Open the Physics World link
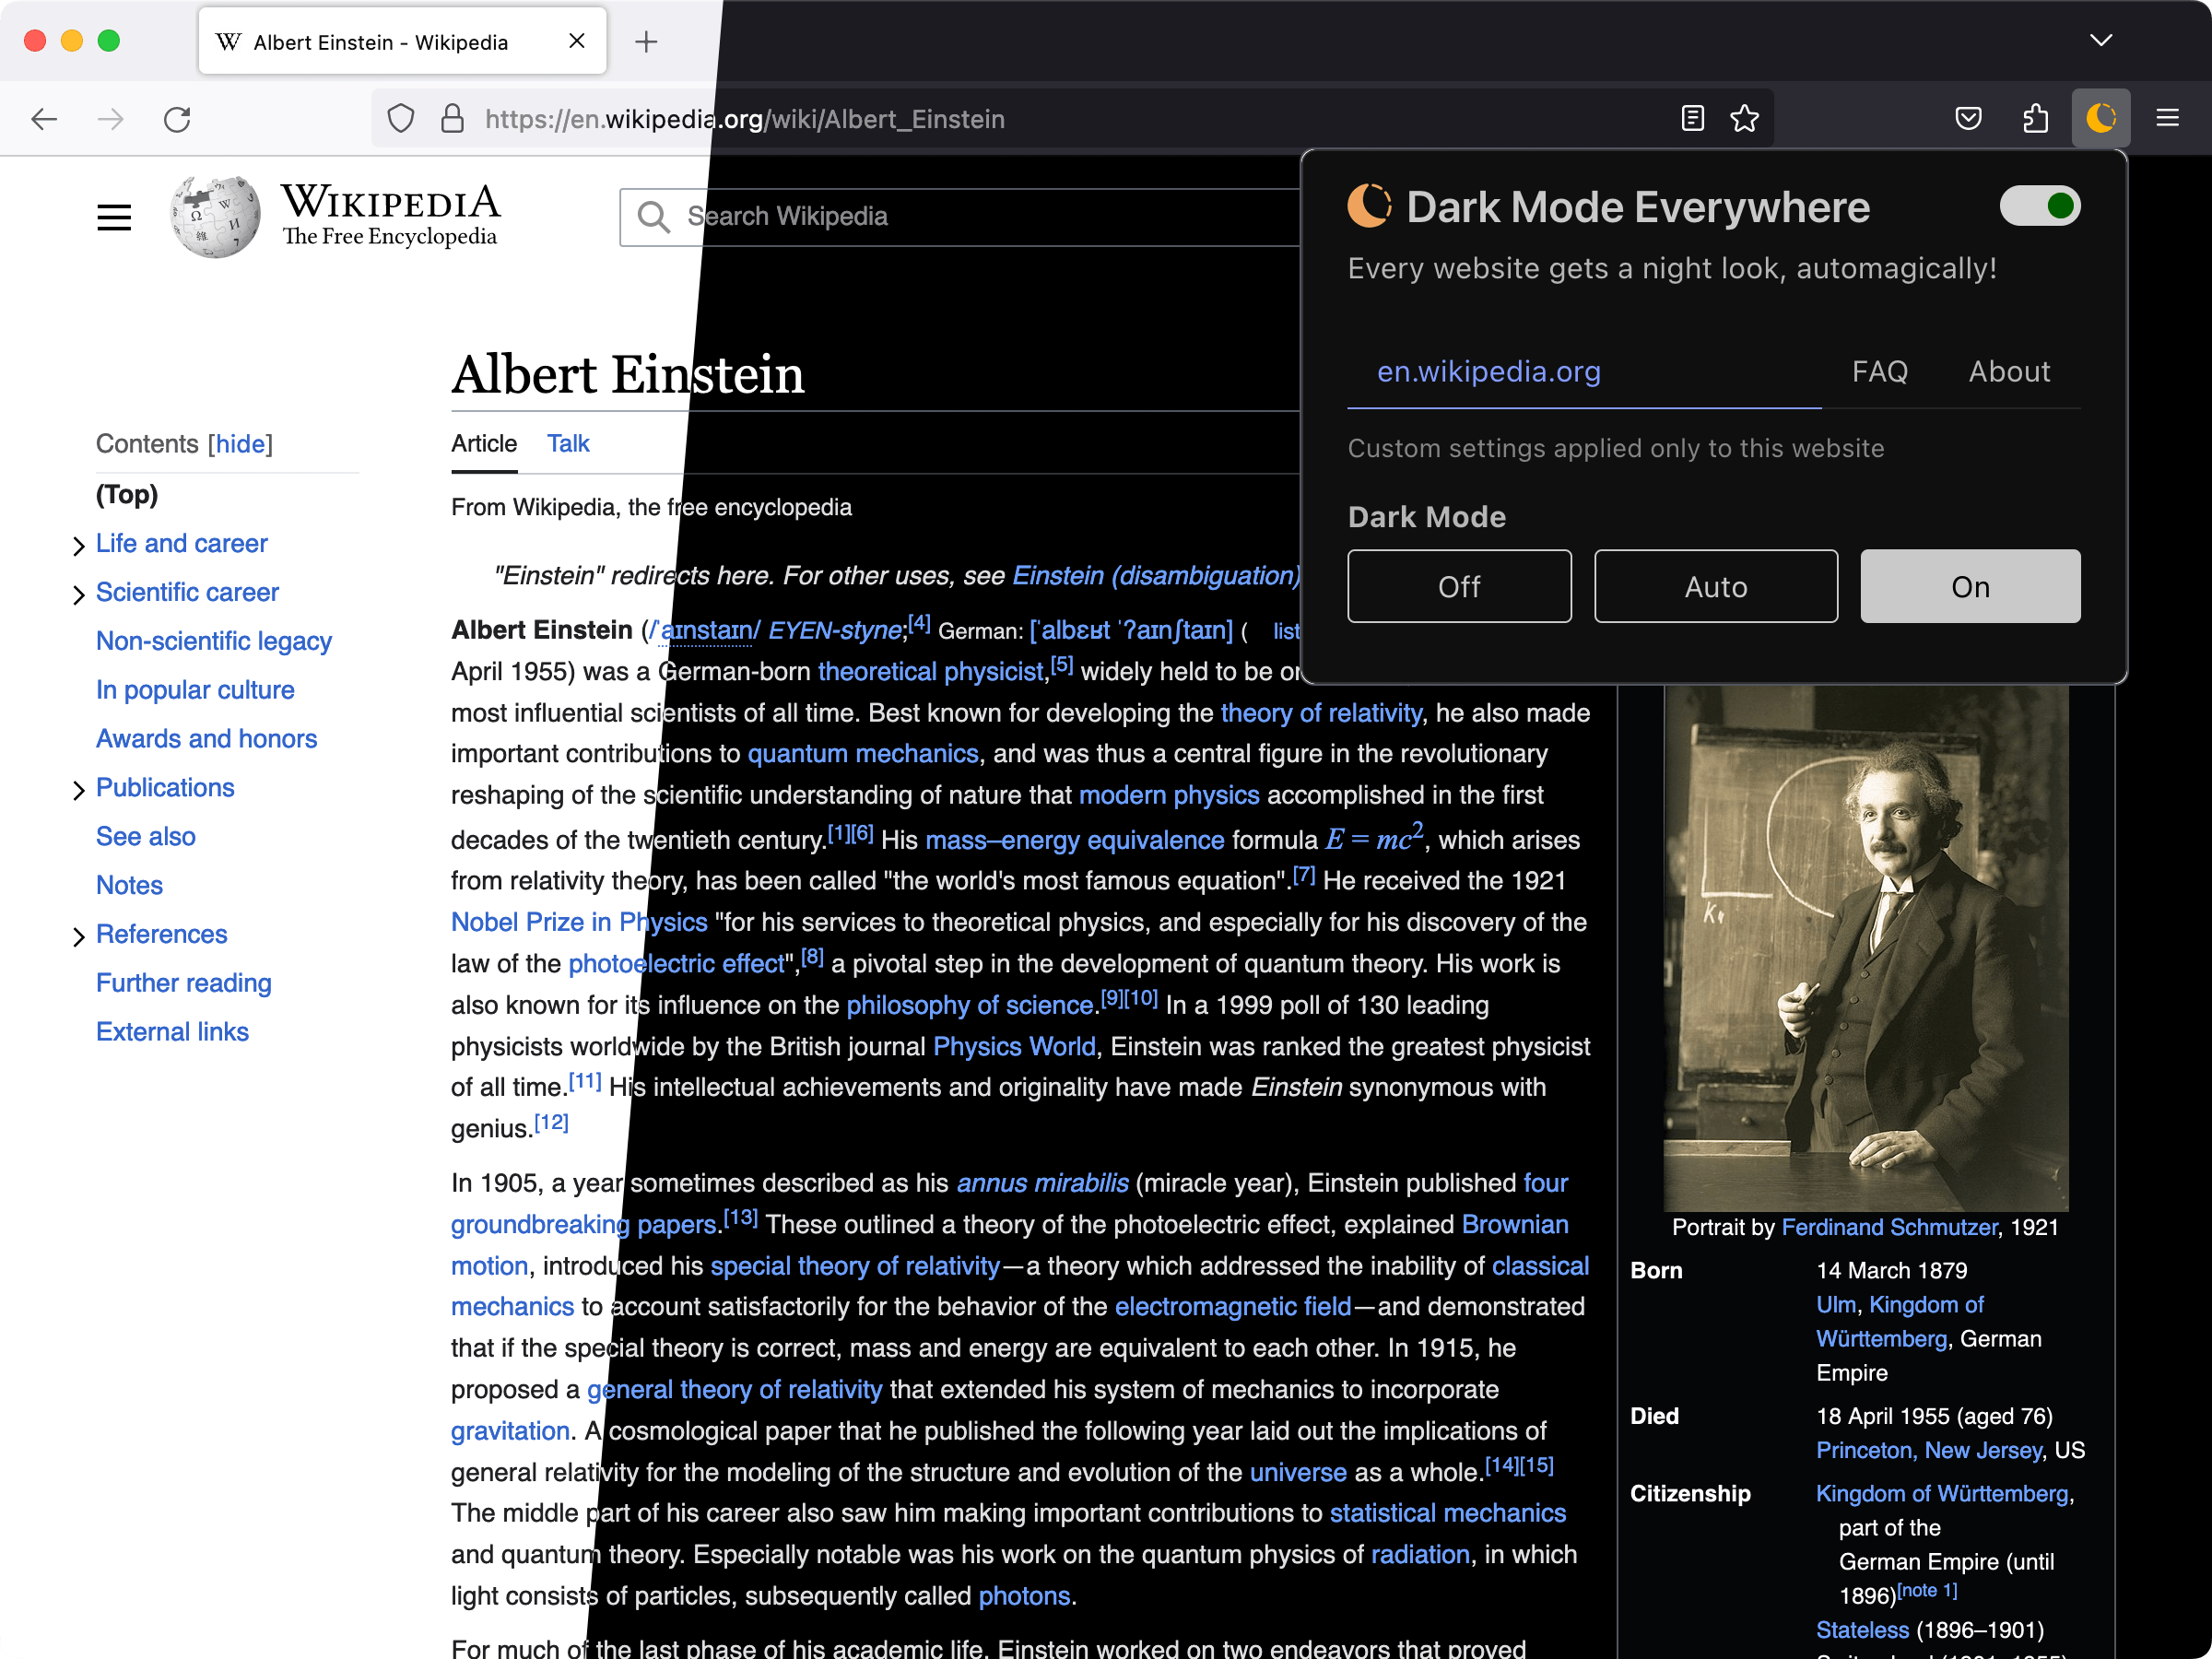The width and height of the screenshot is (2212, 1659). [x=1014, y=1046]
